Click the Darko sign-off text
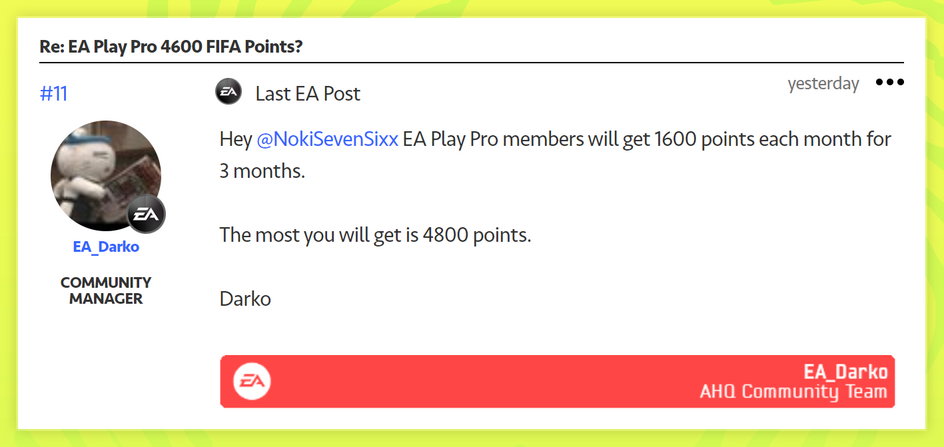This screenshot has height=447, width=944. pyautogui.click(x=245, y=299)
